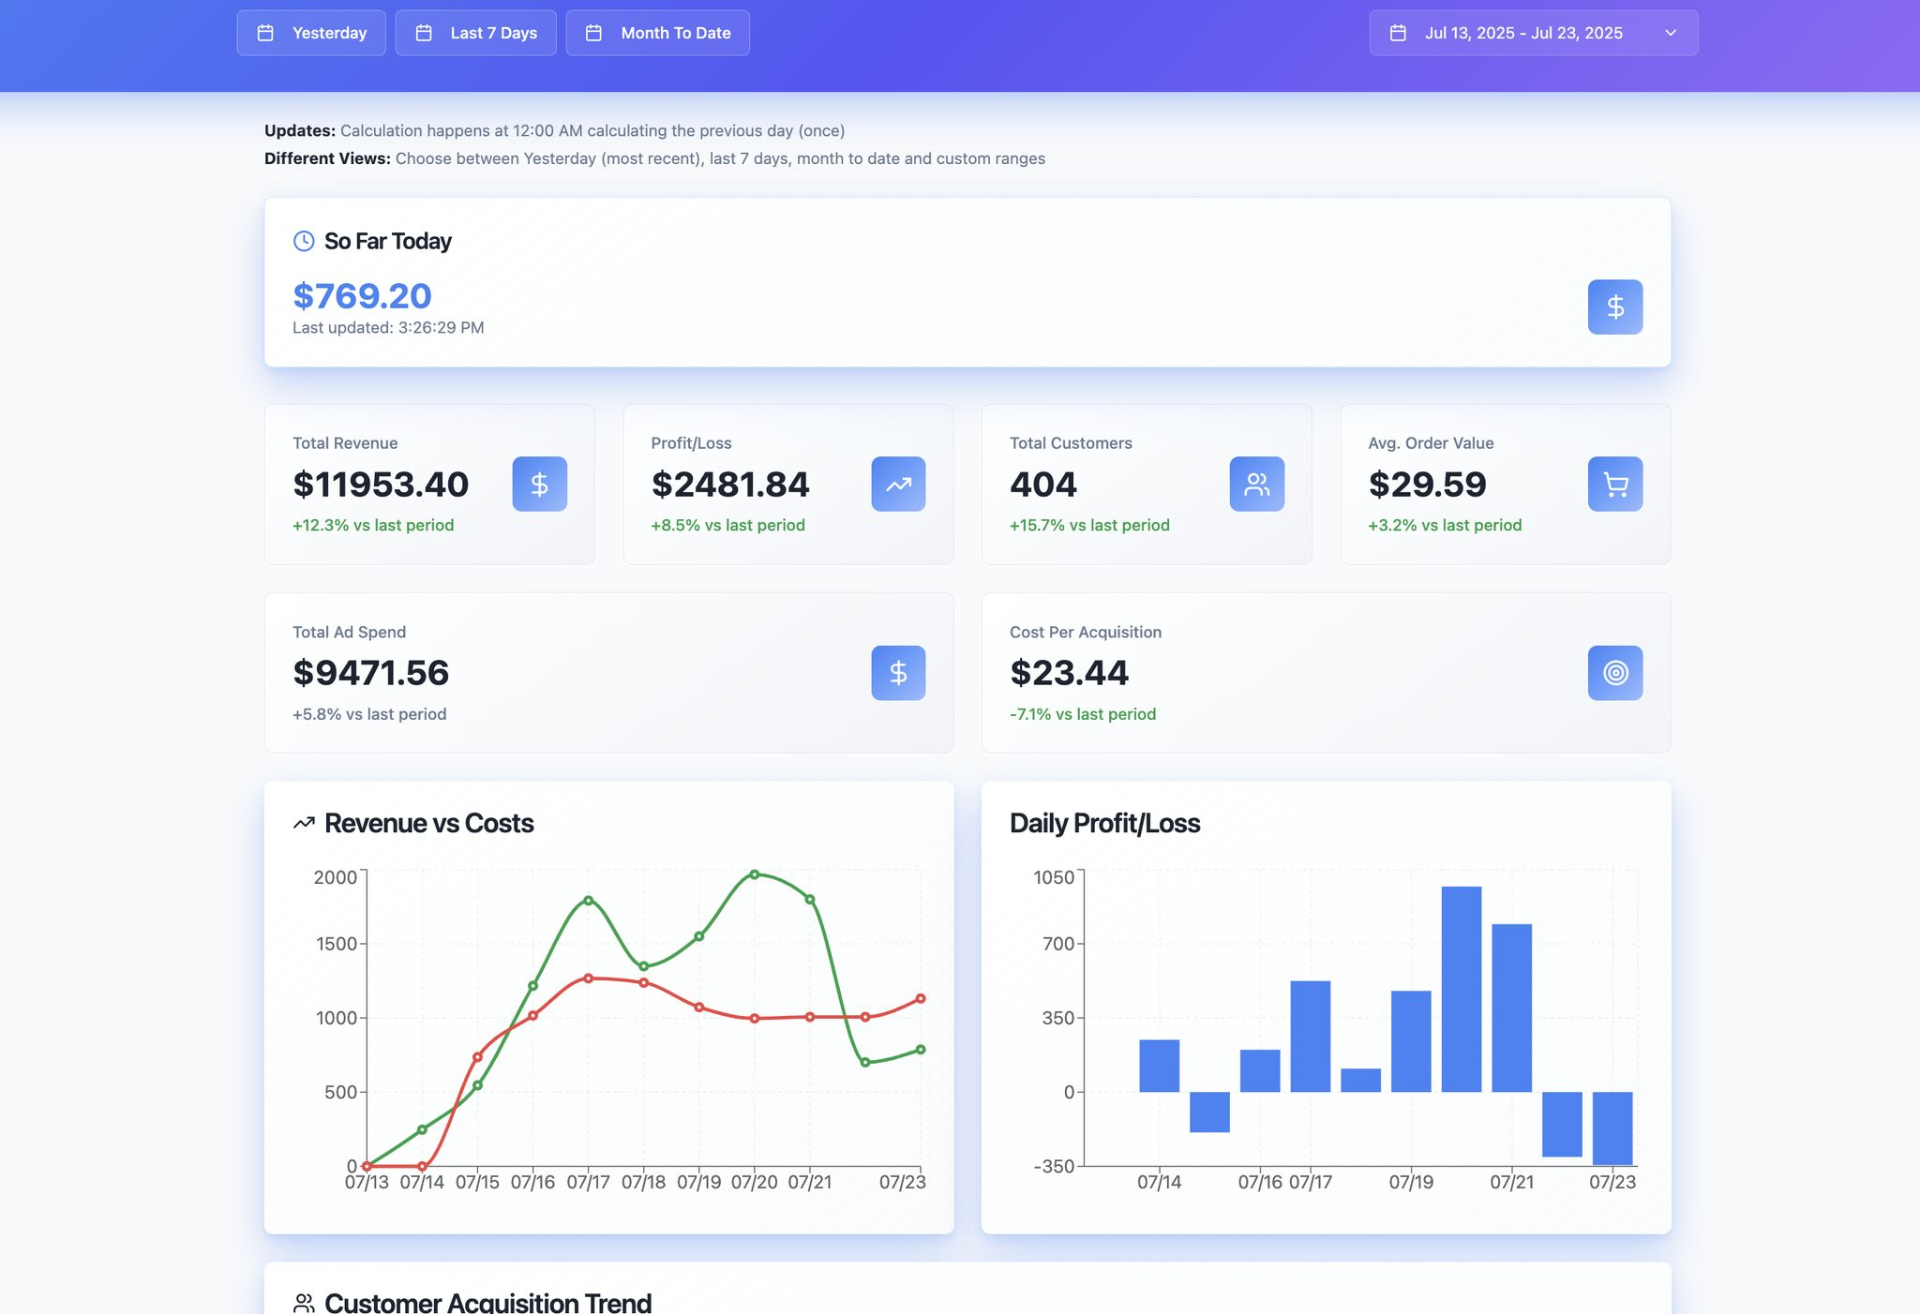1920x1314 pixels.
Task: Click the Yesterday date filter button
Action: click(311, 33)
